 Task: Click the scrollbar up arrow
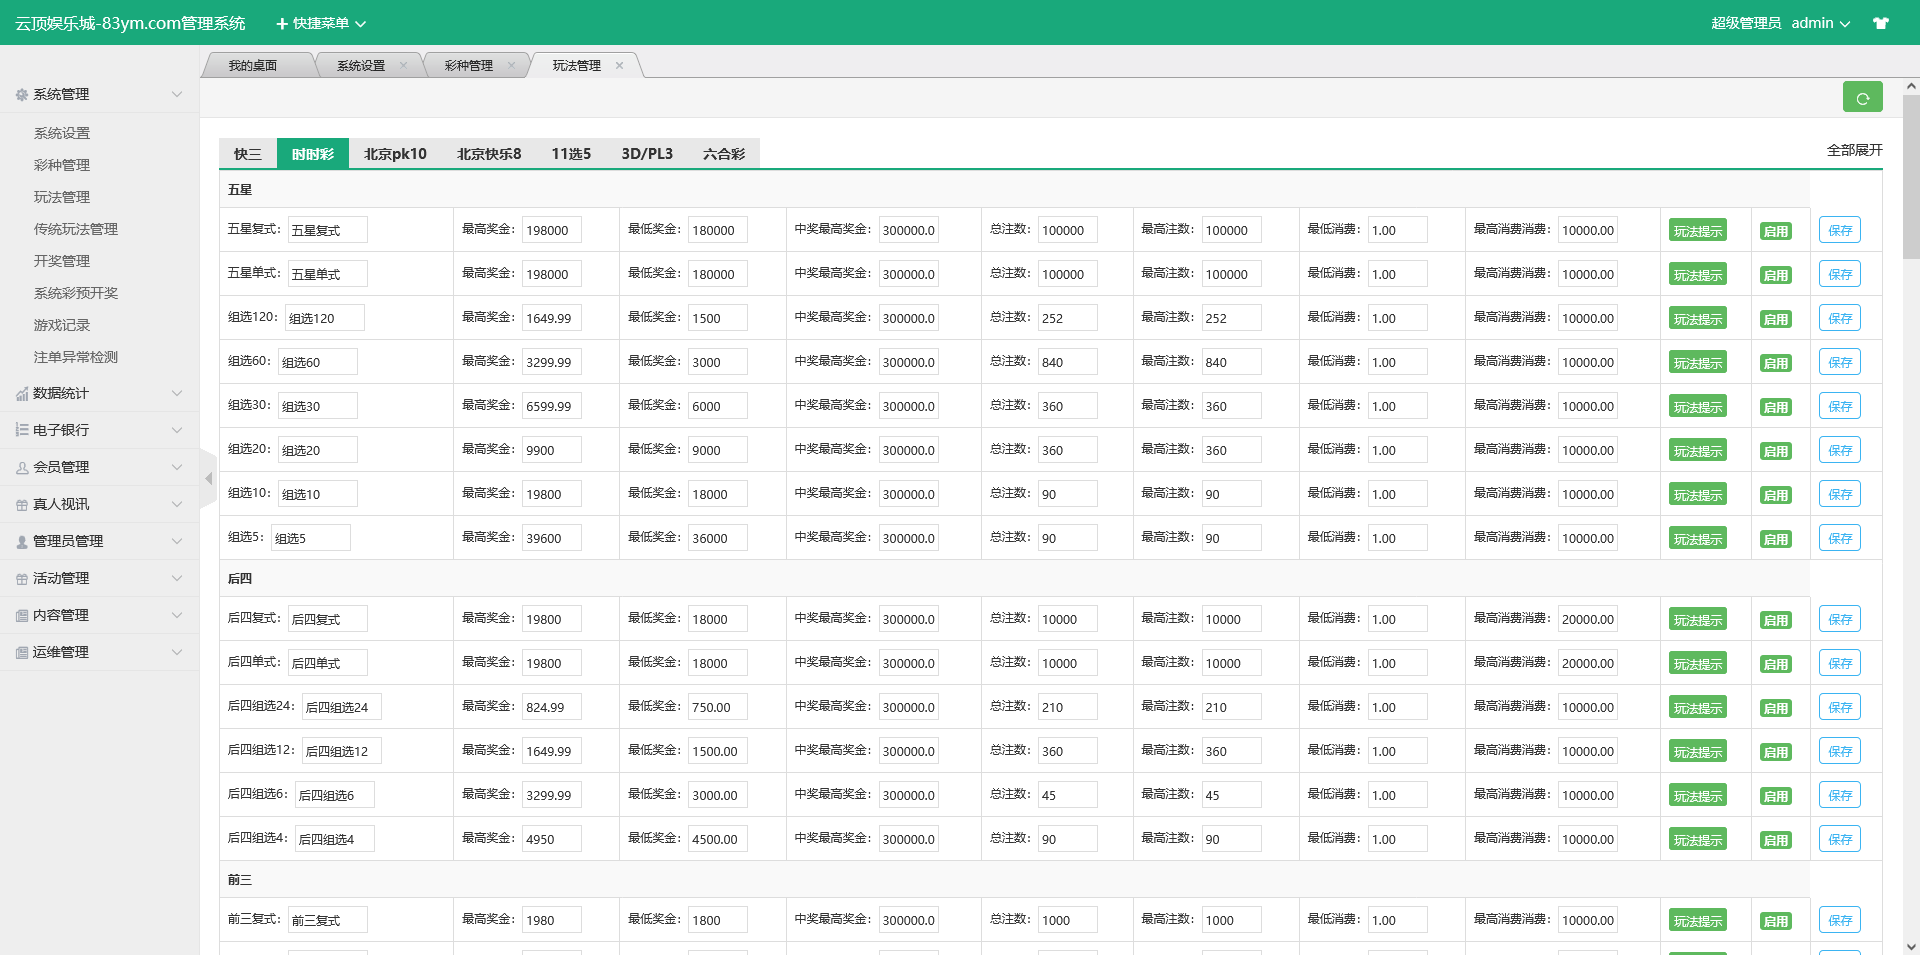(x=1911, y=87)
